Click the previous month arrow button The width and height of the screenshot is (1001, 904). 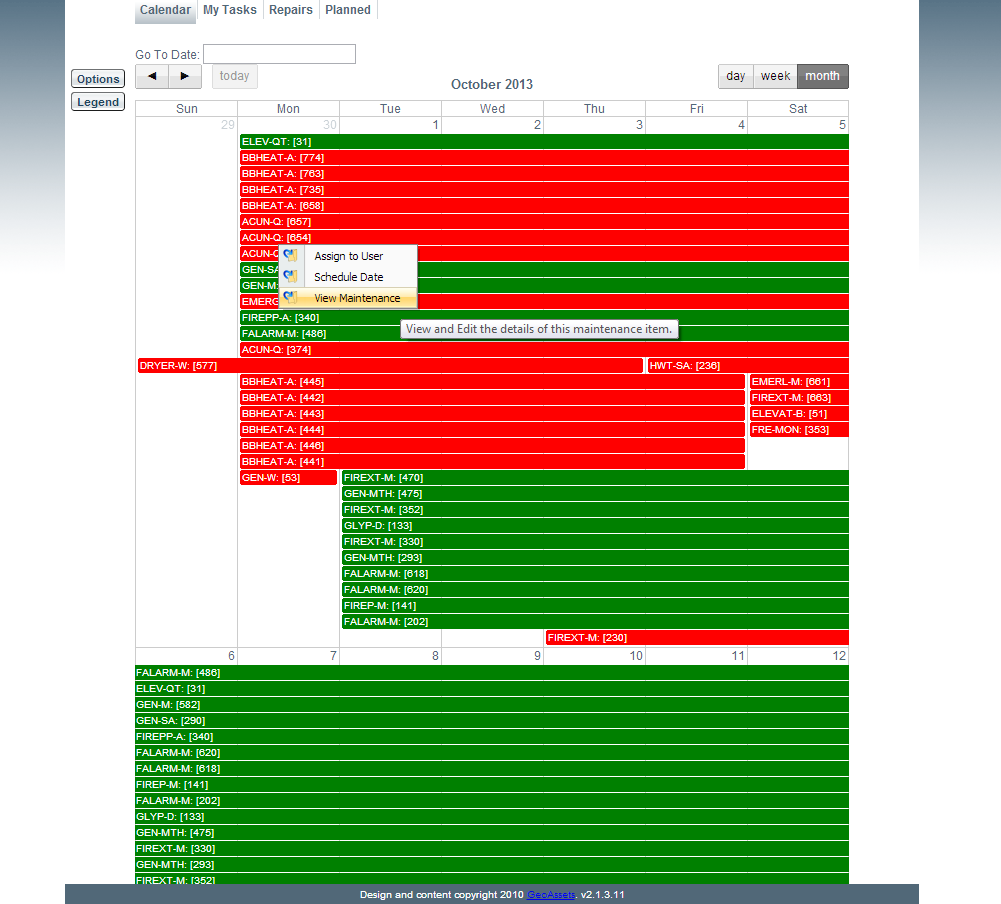coord(152,76)
